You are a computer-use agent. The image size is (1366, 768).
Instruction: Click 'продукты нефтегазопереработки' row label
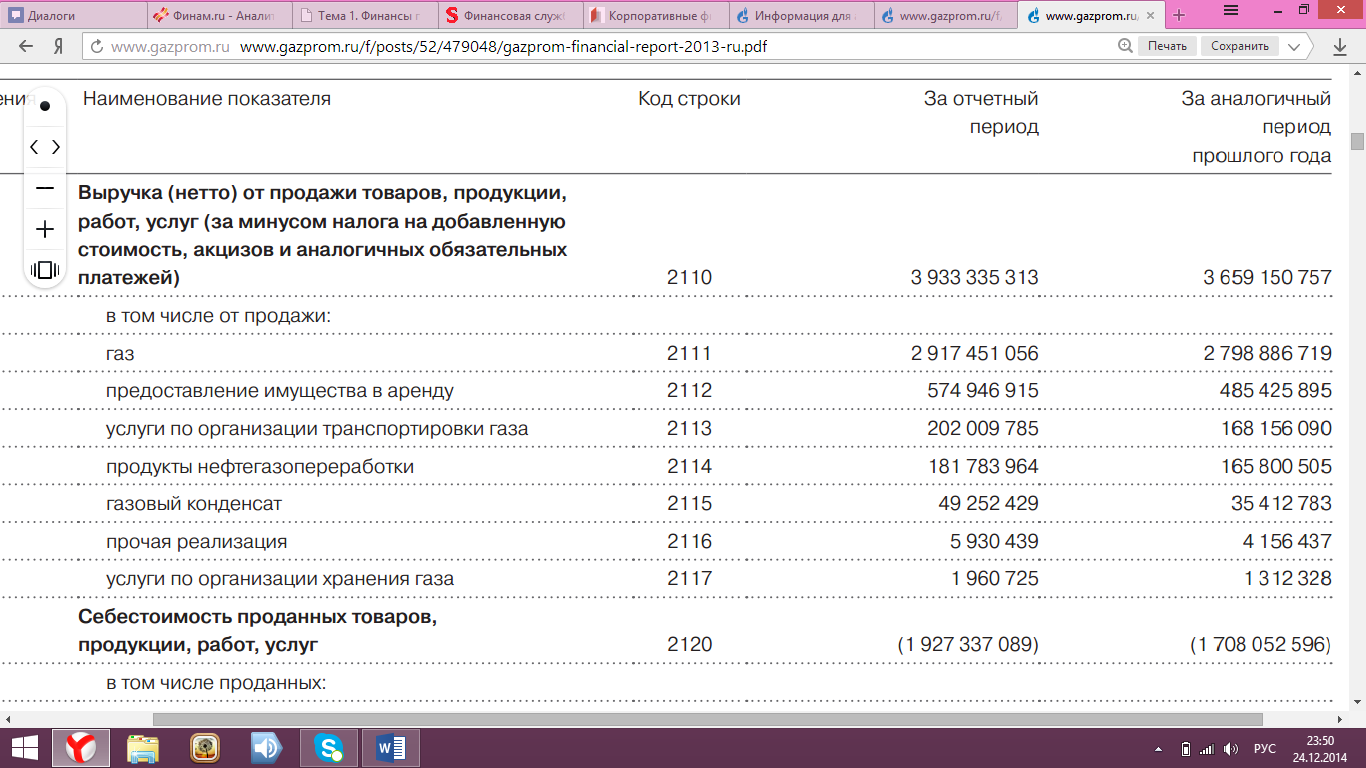(x=260, y=467)
